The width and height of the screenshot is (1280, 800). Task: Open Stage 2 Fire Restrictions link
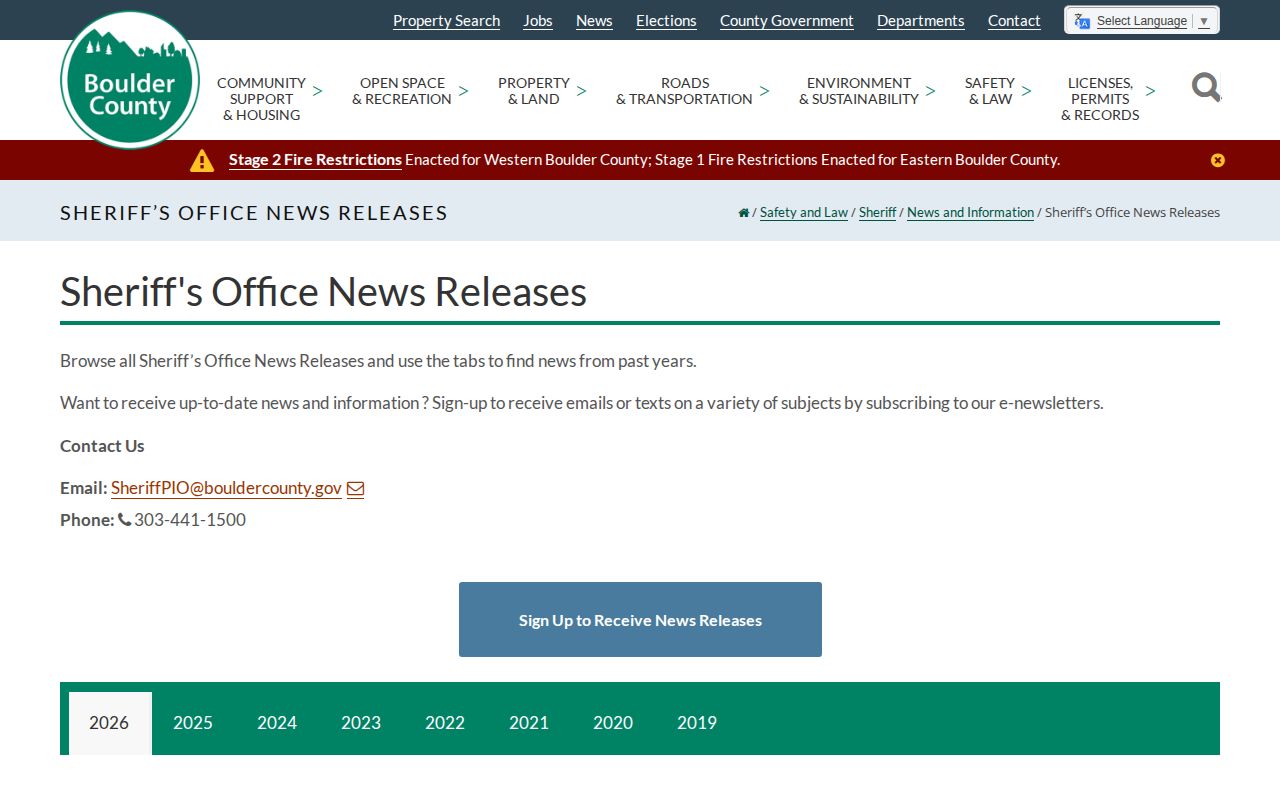(315, 160)
